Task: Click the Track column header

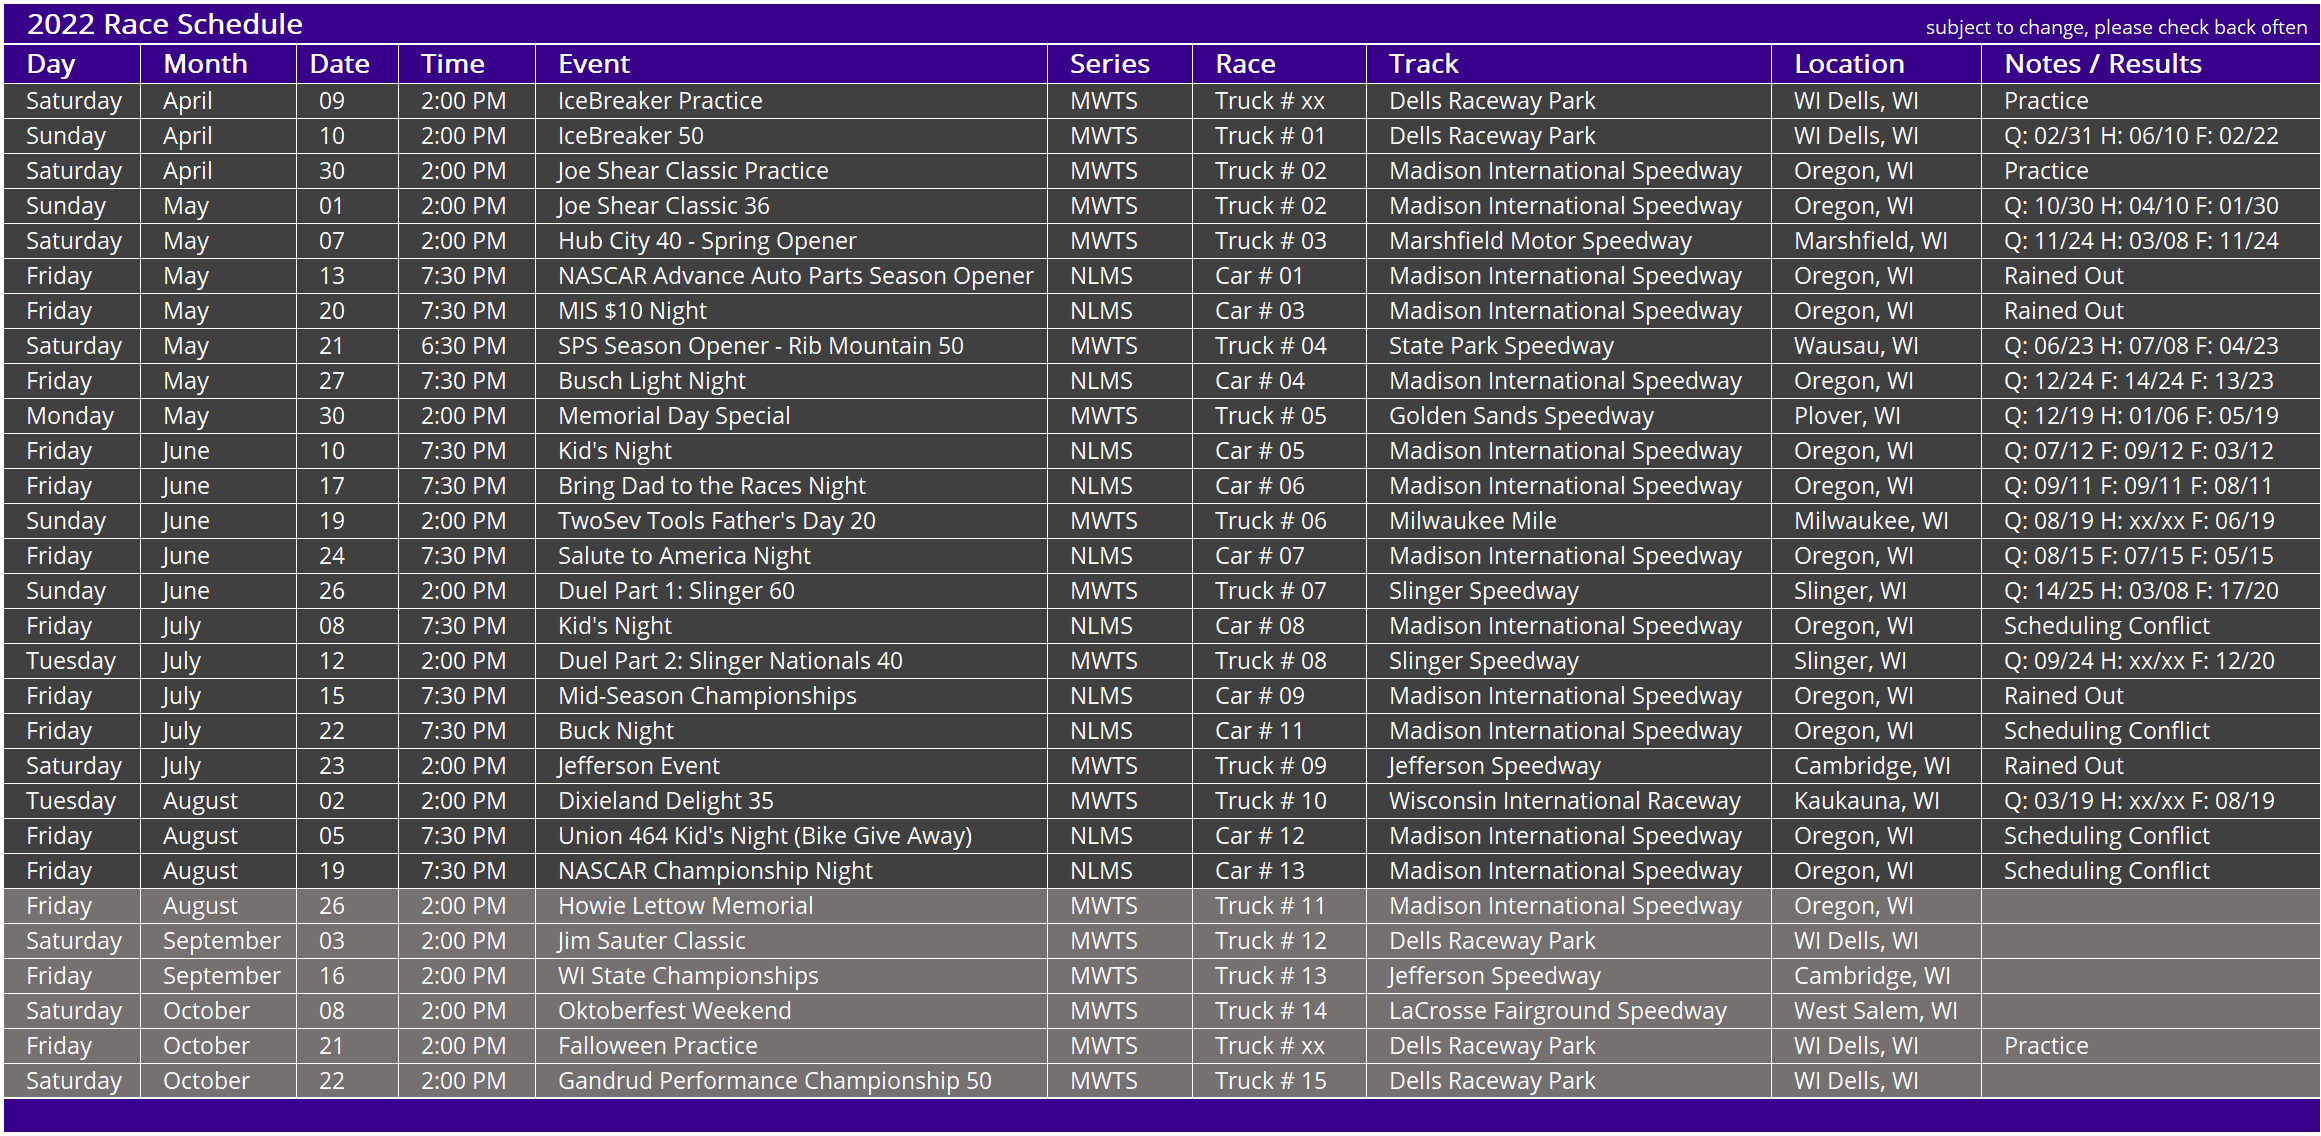Action: coord(1424,64)
